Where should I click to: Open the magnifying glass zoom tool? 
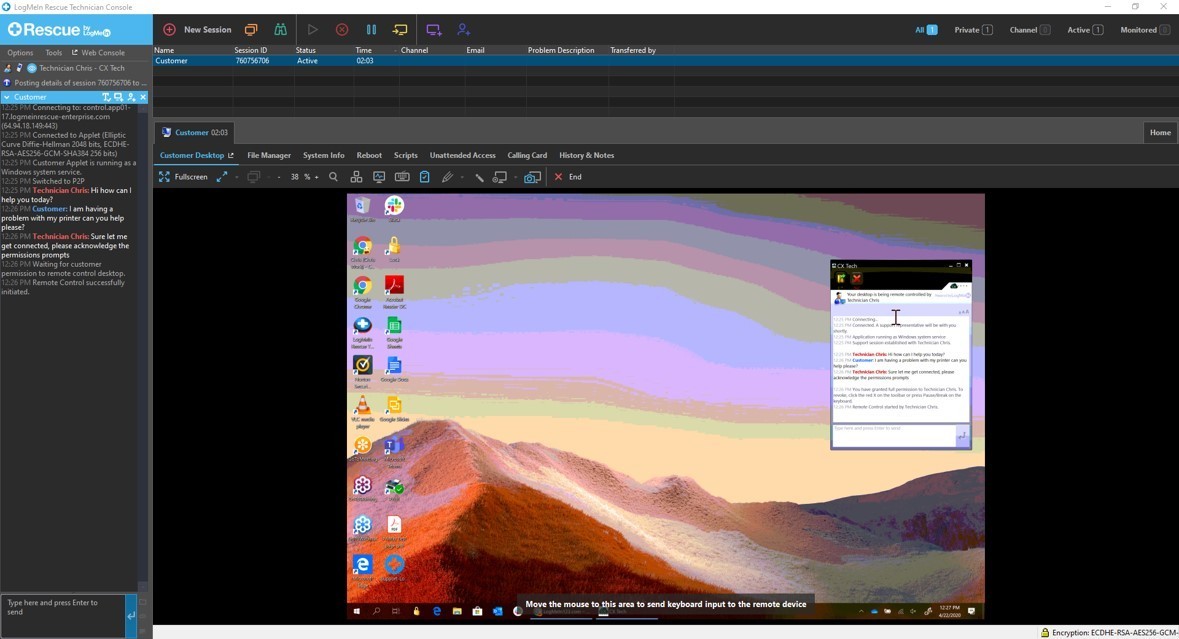[x=333, y=177]
